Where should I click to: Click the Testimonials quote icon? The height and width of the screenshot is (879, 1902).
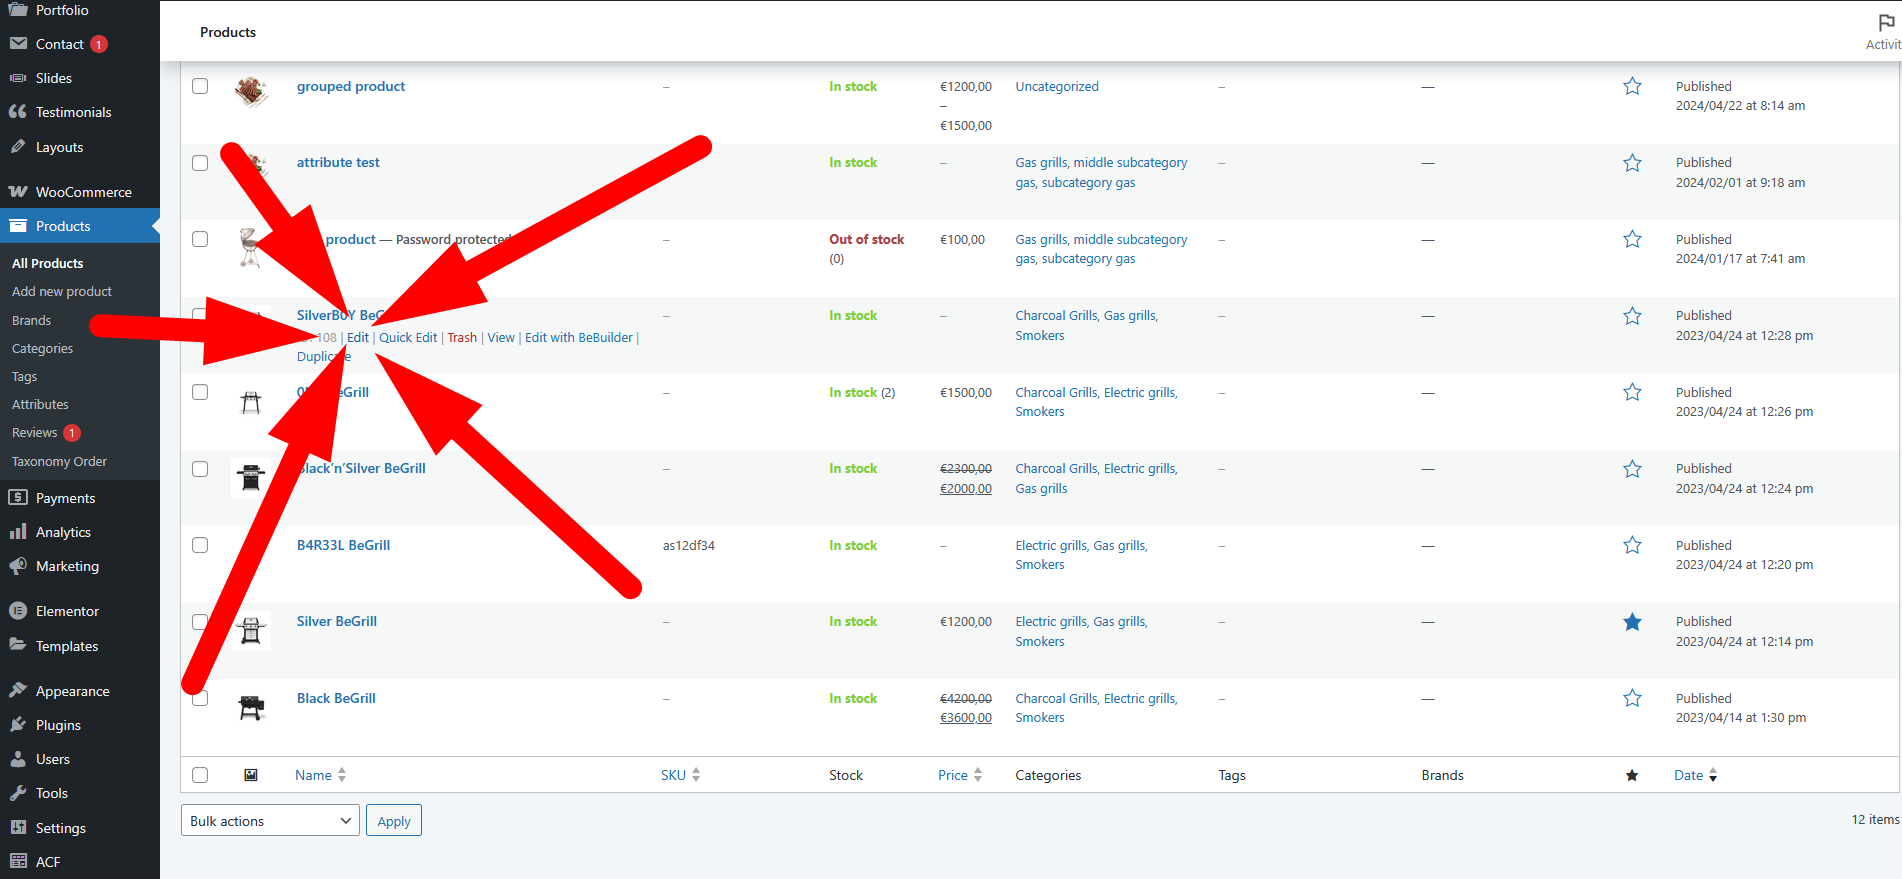pyautogui.click(x=18, y=112)
